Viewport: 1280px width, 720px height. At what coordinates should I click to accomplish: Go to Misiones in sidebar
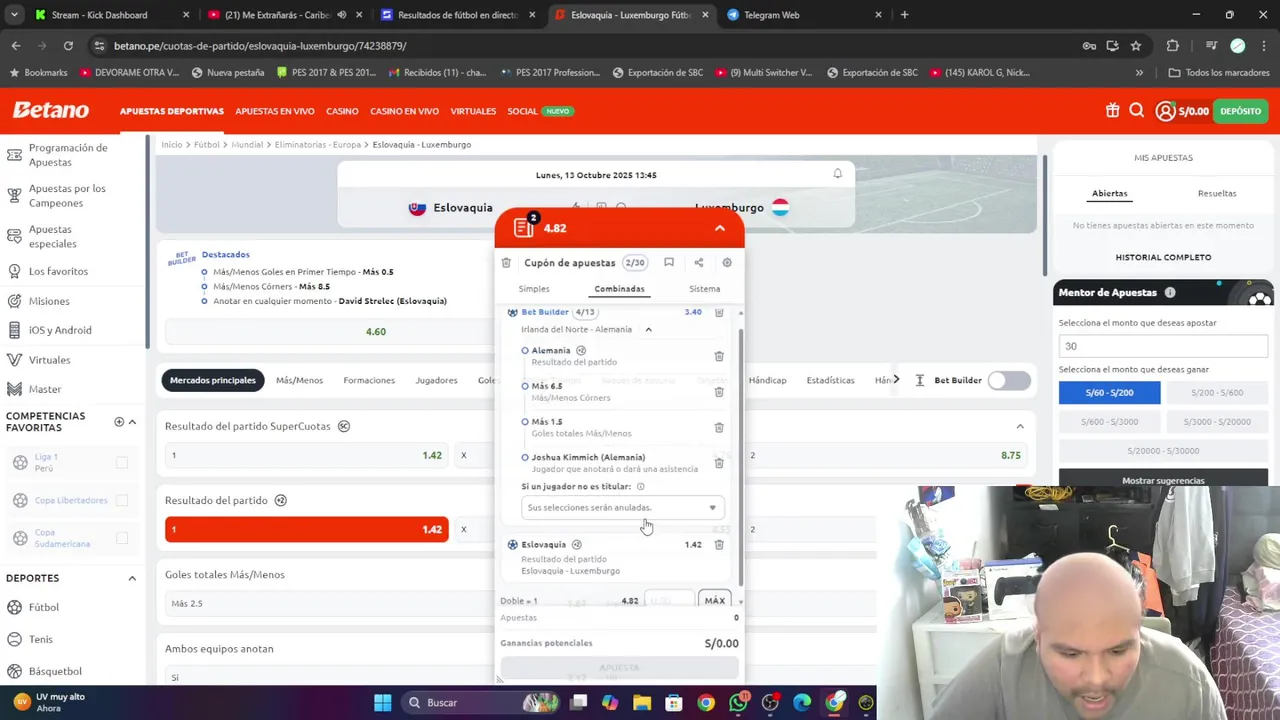pos(49,301)
